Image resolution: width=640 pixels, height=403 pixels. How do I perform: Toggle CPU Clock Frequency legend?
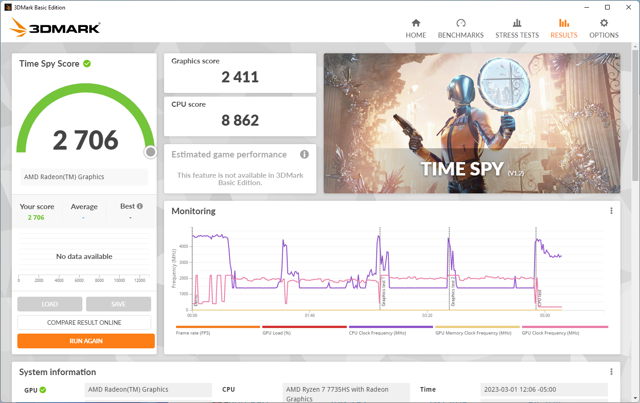point(391,330)
